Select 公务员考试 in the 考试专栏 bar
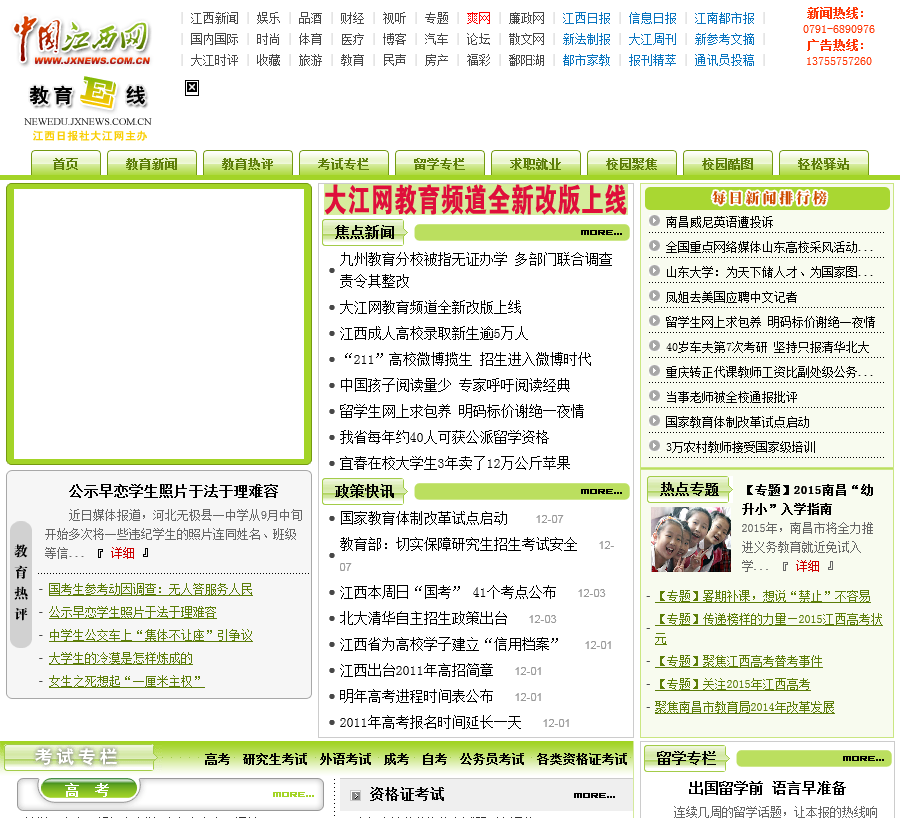This screenshot has width=900, height=818. click(492, 759)
